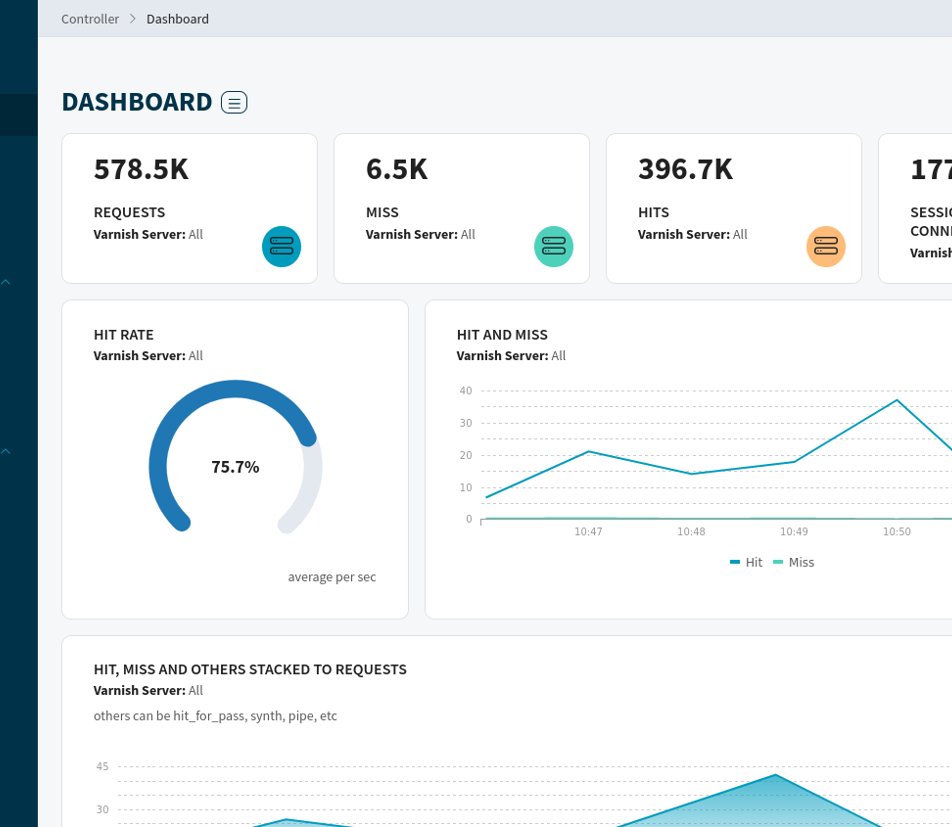Click the 75.7% hit rate gauge

click(235, 466)
